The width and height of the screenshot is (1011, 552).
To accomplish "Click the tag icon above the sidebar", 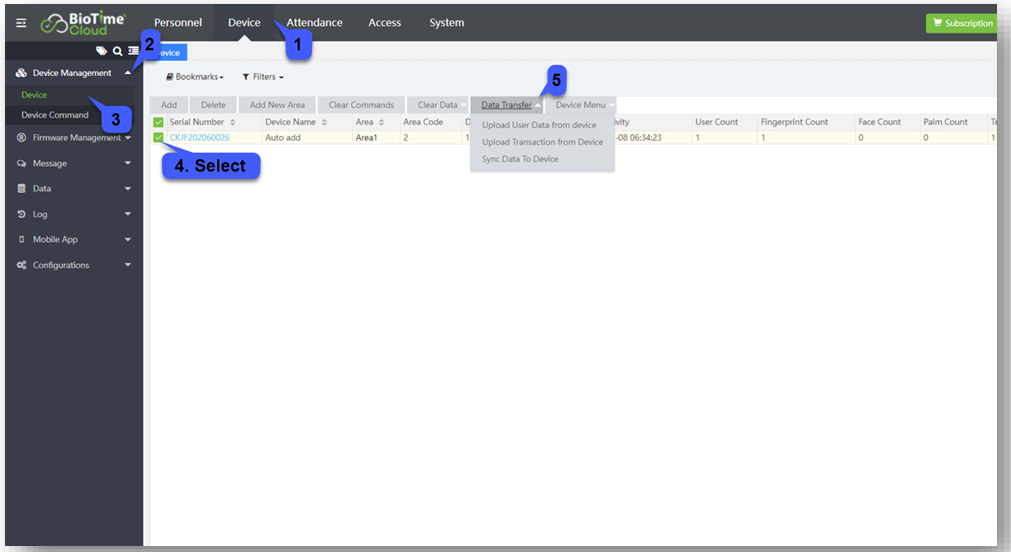I will click(101, 51).
